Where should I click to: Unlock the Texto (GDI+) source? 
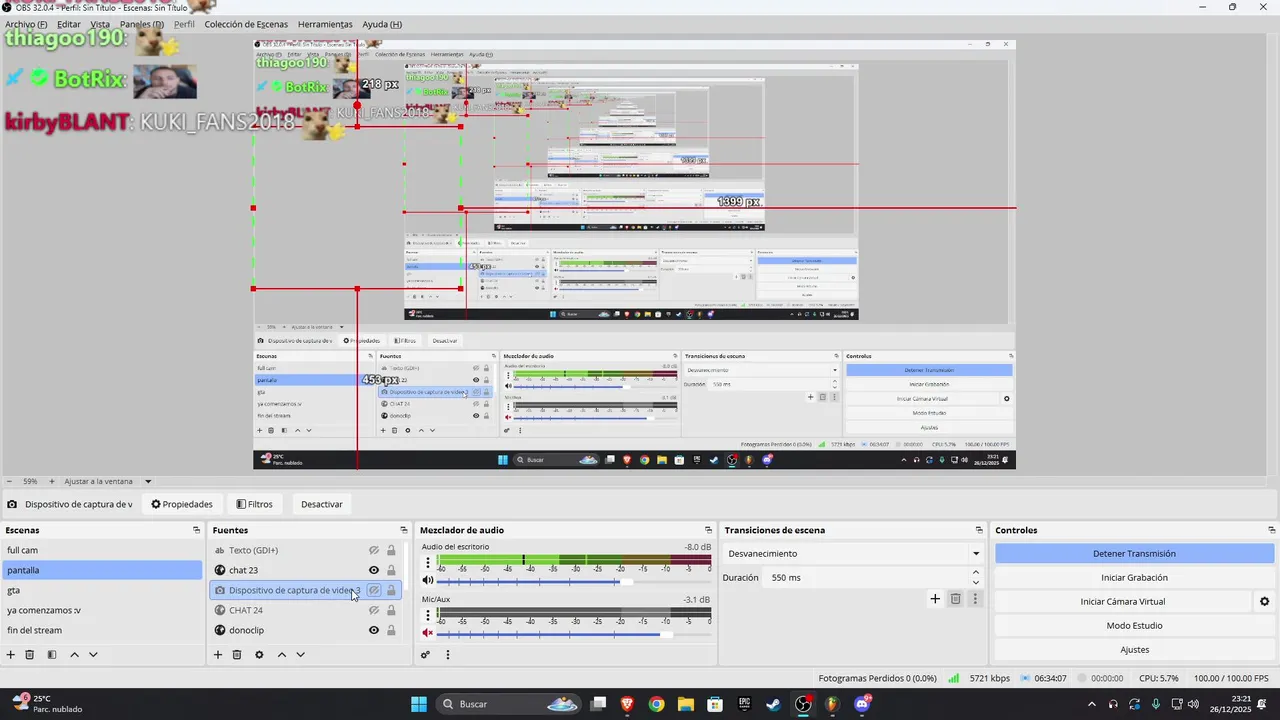(391, 550)
